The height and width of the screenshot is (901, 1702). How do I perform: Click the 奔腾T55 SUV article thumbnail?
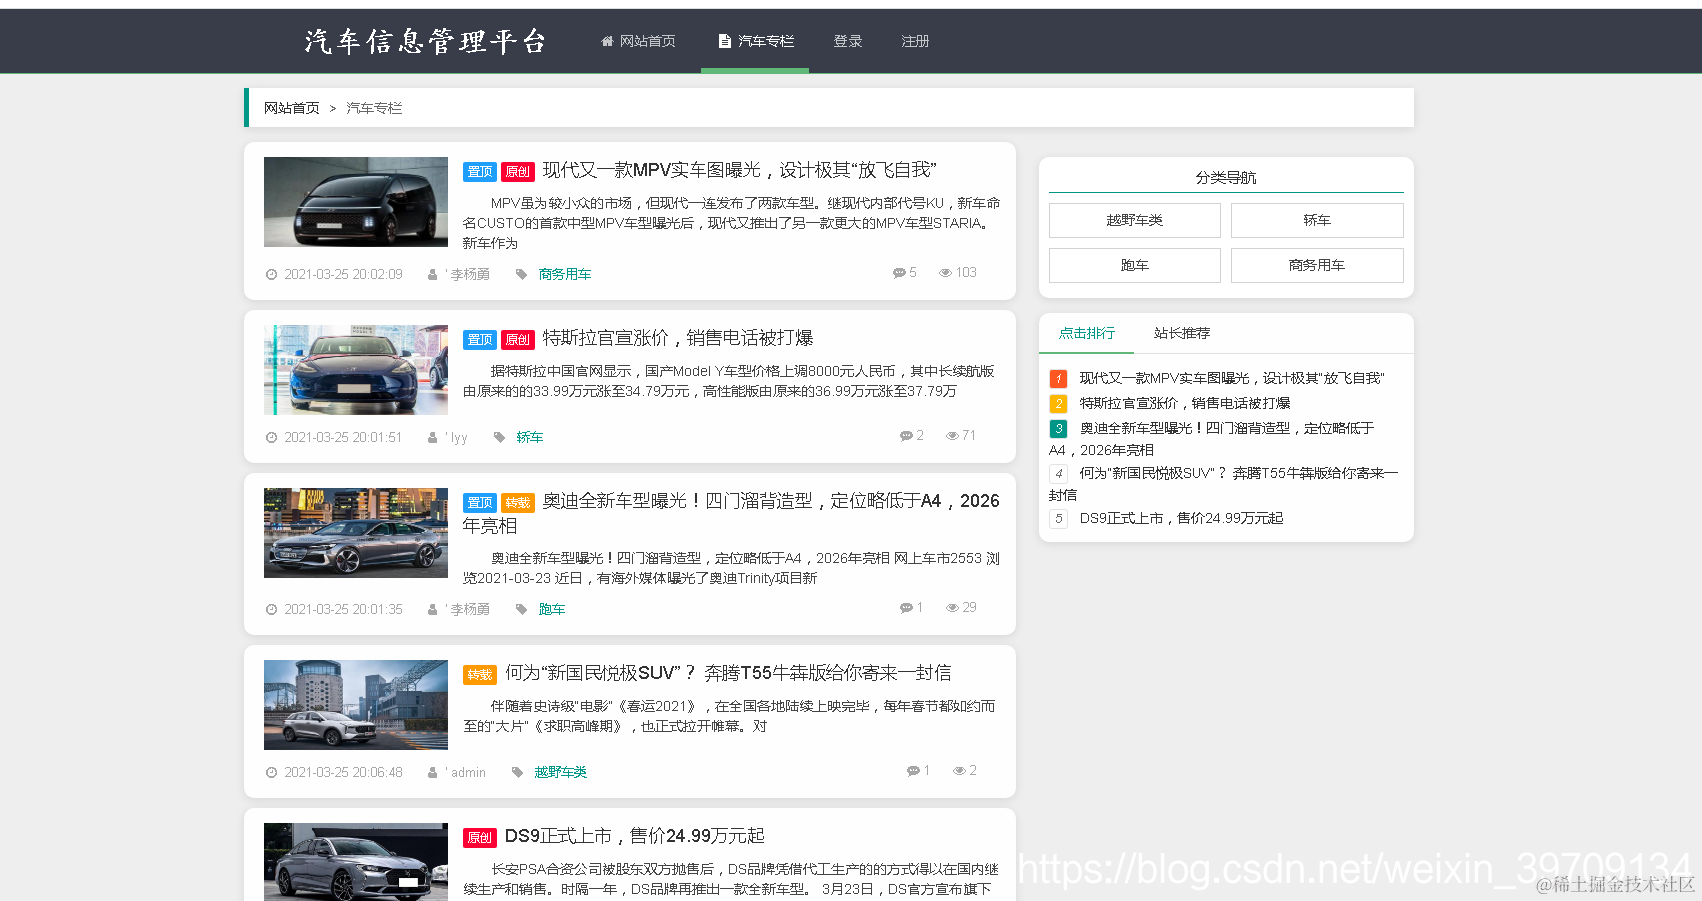pos(356,705)
